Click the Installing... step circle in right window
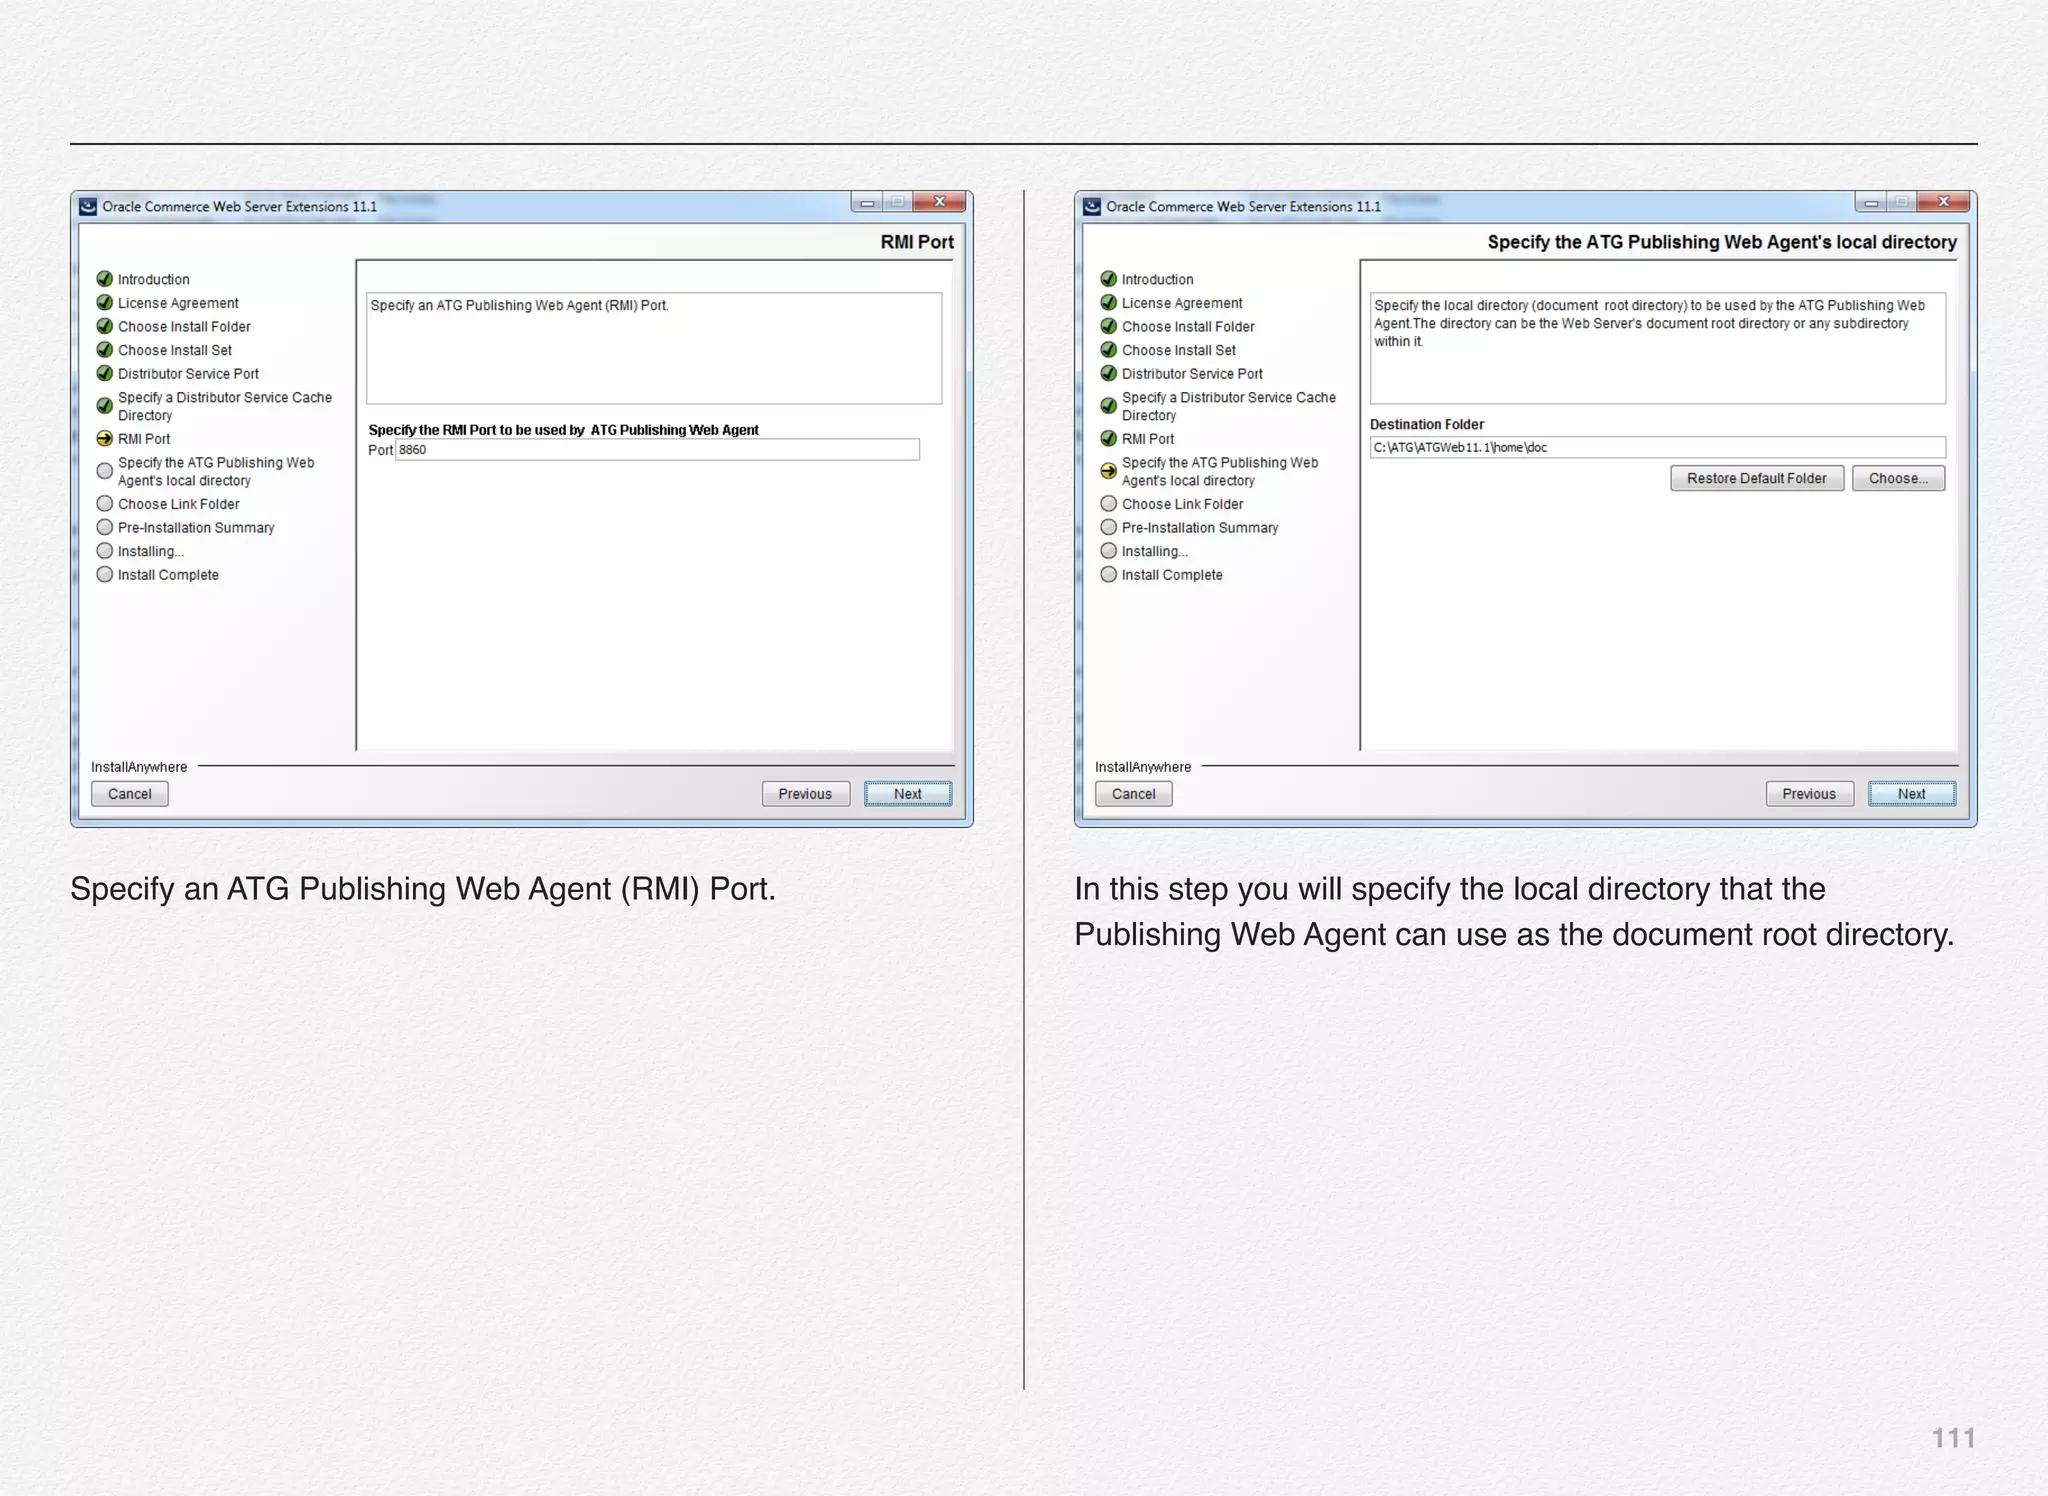 point(1108,551)
